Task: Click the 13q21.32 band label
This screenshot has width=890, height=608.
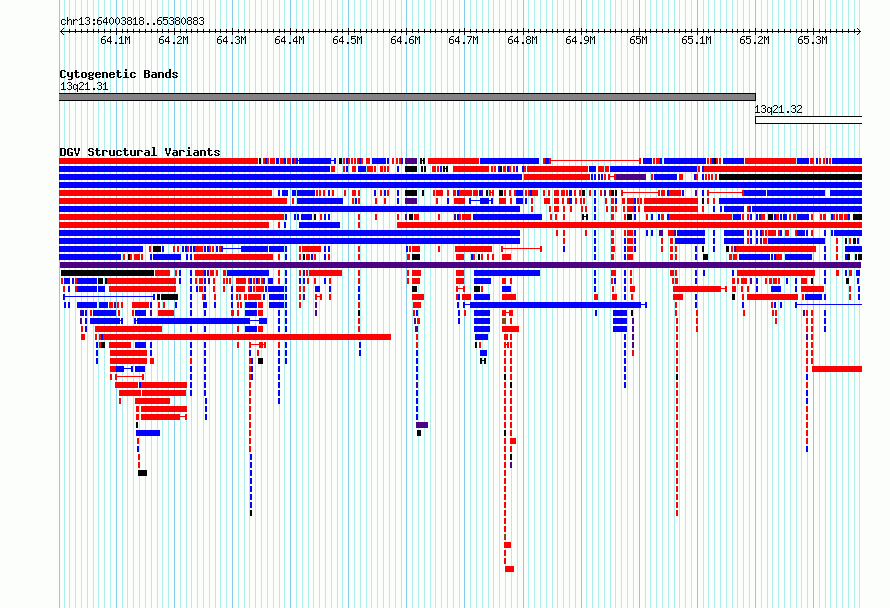Action: click(x=778, y=110)
